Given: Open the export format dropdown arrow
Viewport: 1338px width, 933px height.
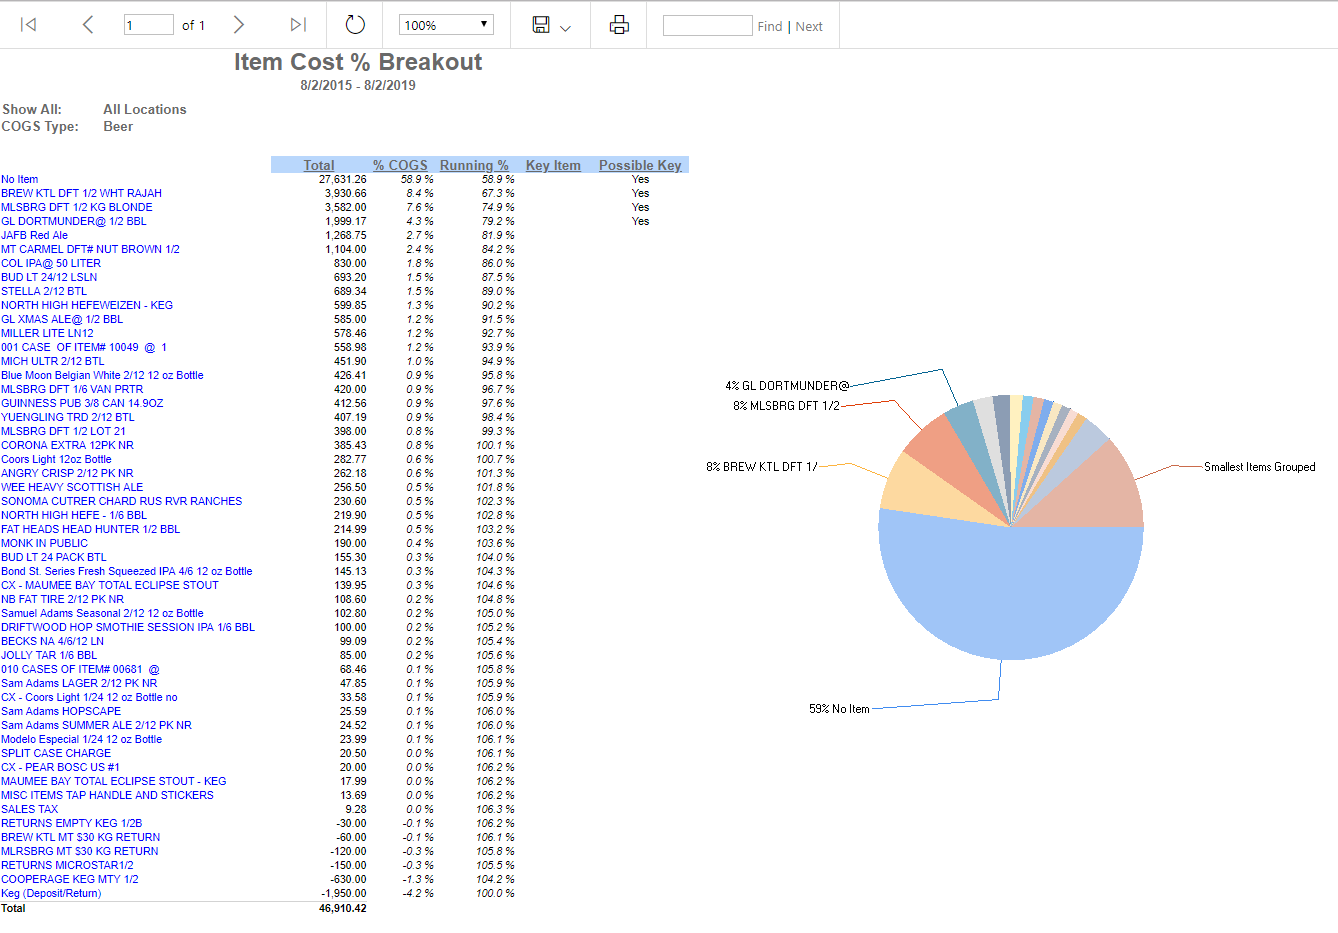Looking at the screenshot, I should [565, 28].
